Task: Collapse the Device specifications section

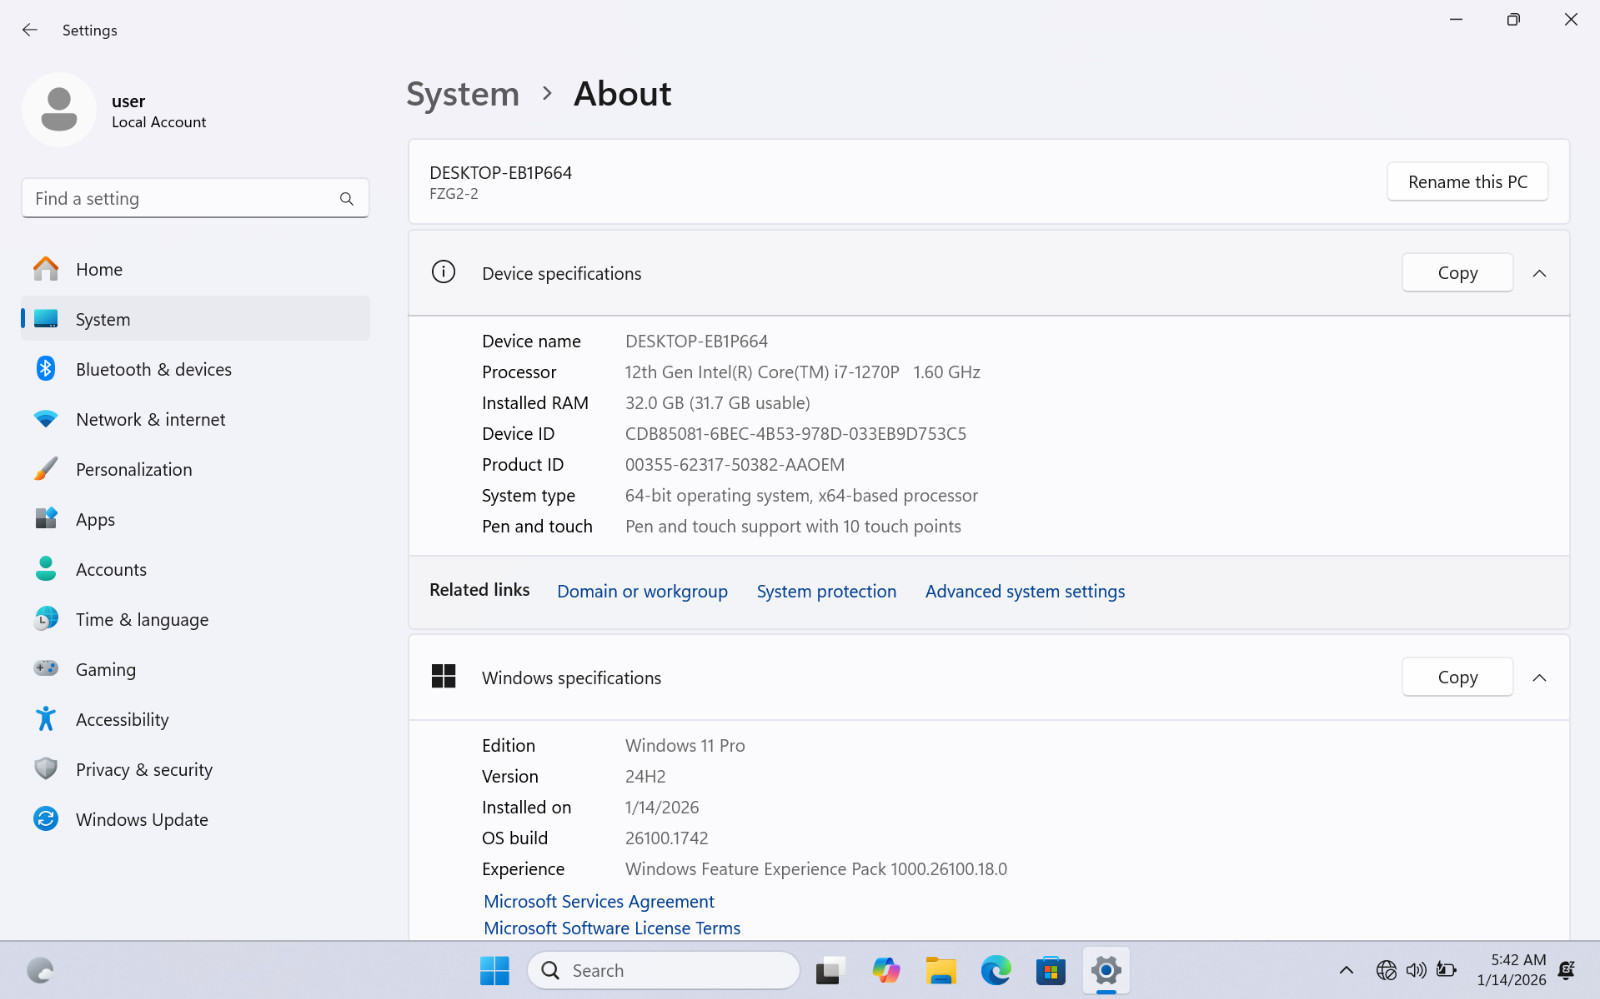Action: coord(1539,273)
